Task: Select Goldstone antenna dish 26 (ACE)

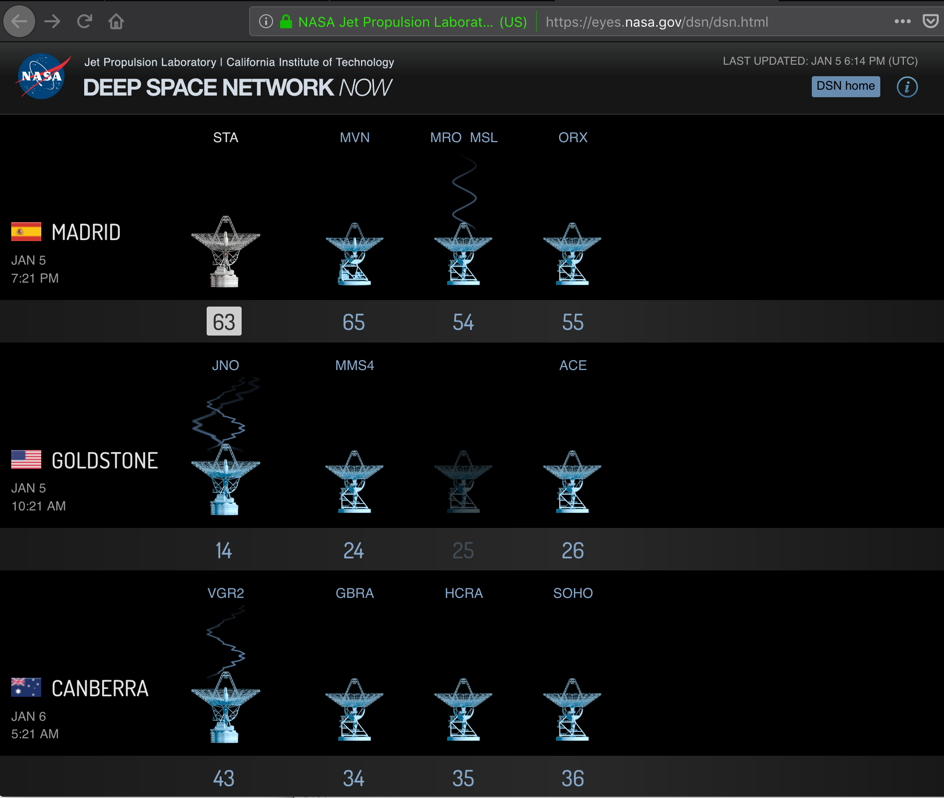Action: (572, 481)
